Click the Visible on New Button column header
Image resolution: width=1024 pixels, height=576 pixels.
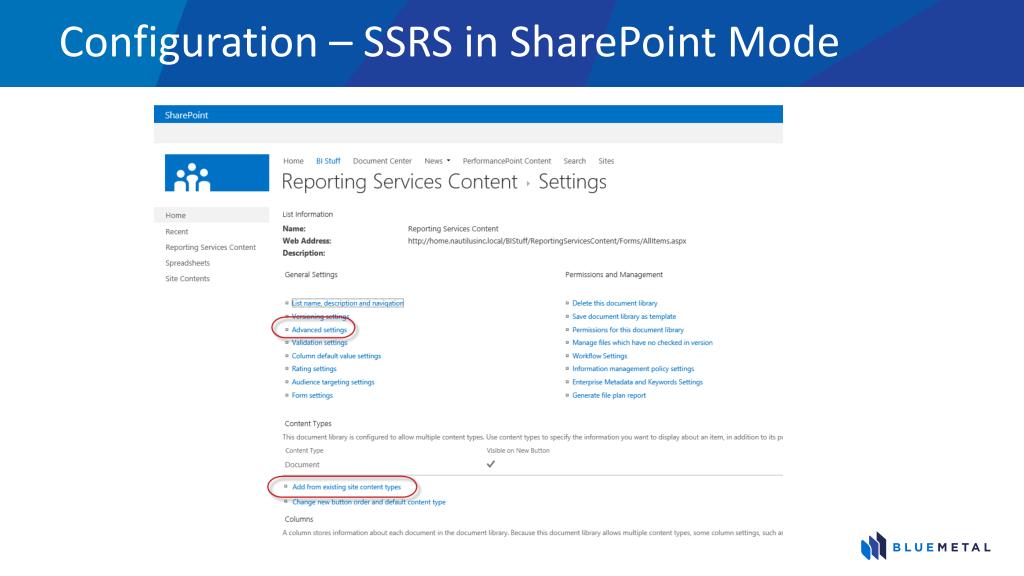pyautogui.click(x=518, y=451)
